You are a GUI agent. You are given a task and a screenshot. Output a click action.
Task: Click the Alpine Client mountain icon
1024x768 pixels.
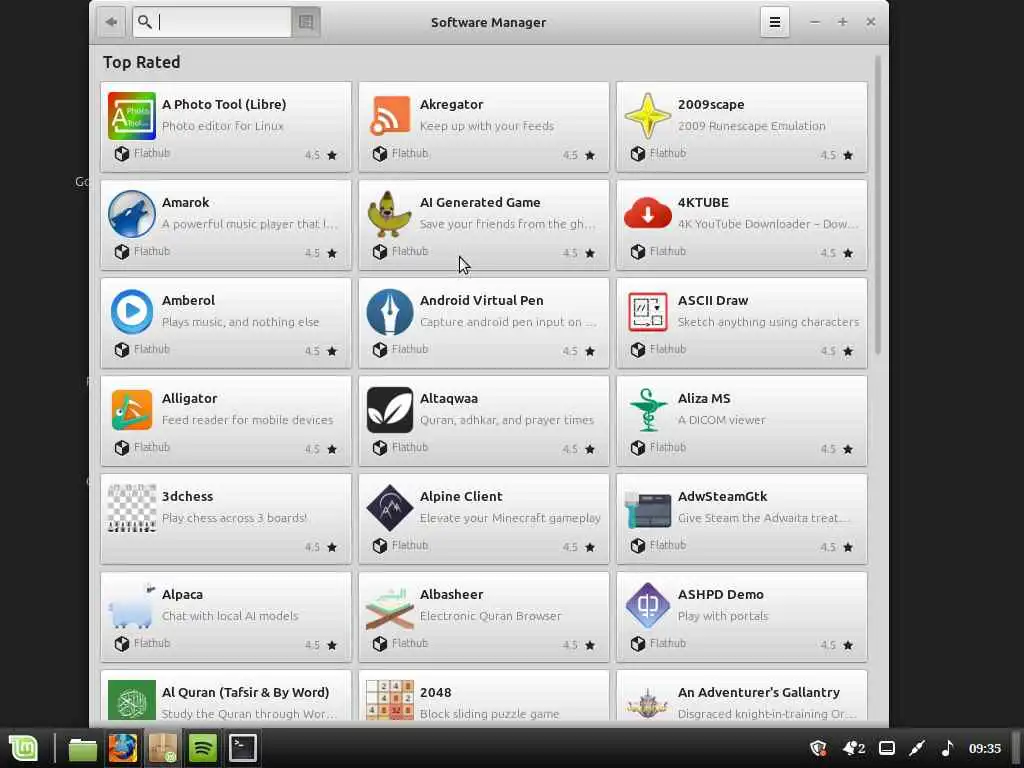click(390, 508)
